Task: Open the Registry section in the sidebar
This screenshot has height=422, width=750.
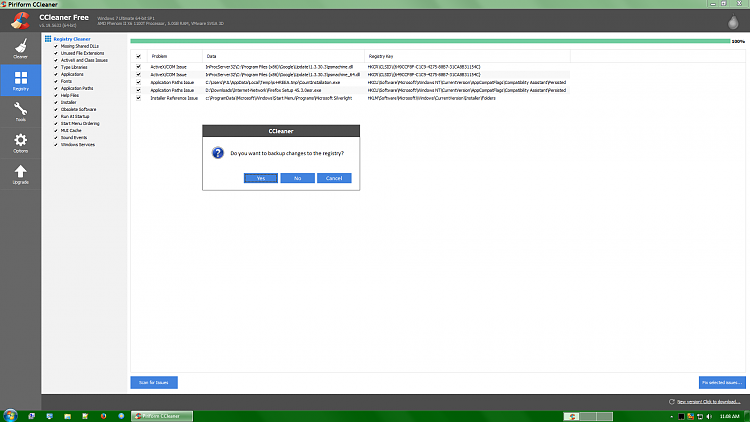Action: pos(21,80)
